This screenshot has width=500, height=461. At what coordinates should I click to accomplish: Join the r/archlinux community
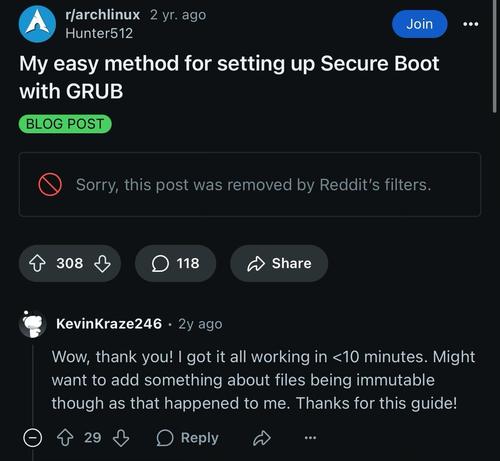pyautogui.click(x=419, y=24)
